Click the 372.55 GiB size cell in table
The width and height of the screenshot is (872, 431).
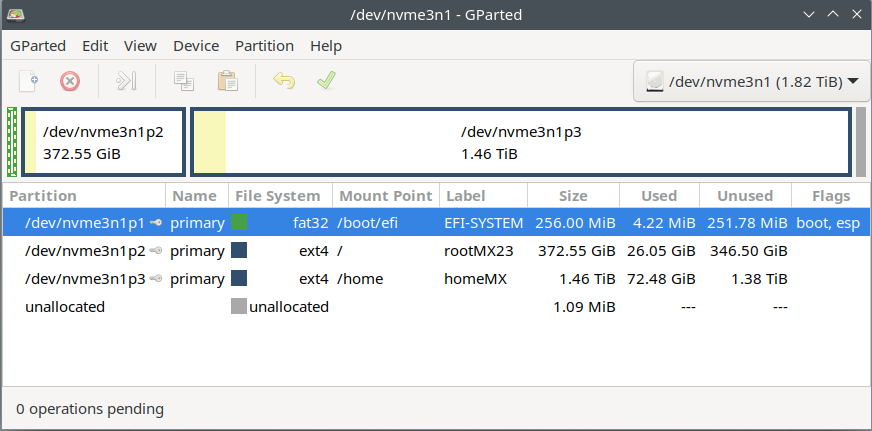click(577, 251)
